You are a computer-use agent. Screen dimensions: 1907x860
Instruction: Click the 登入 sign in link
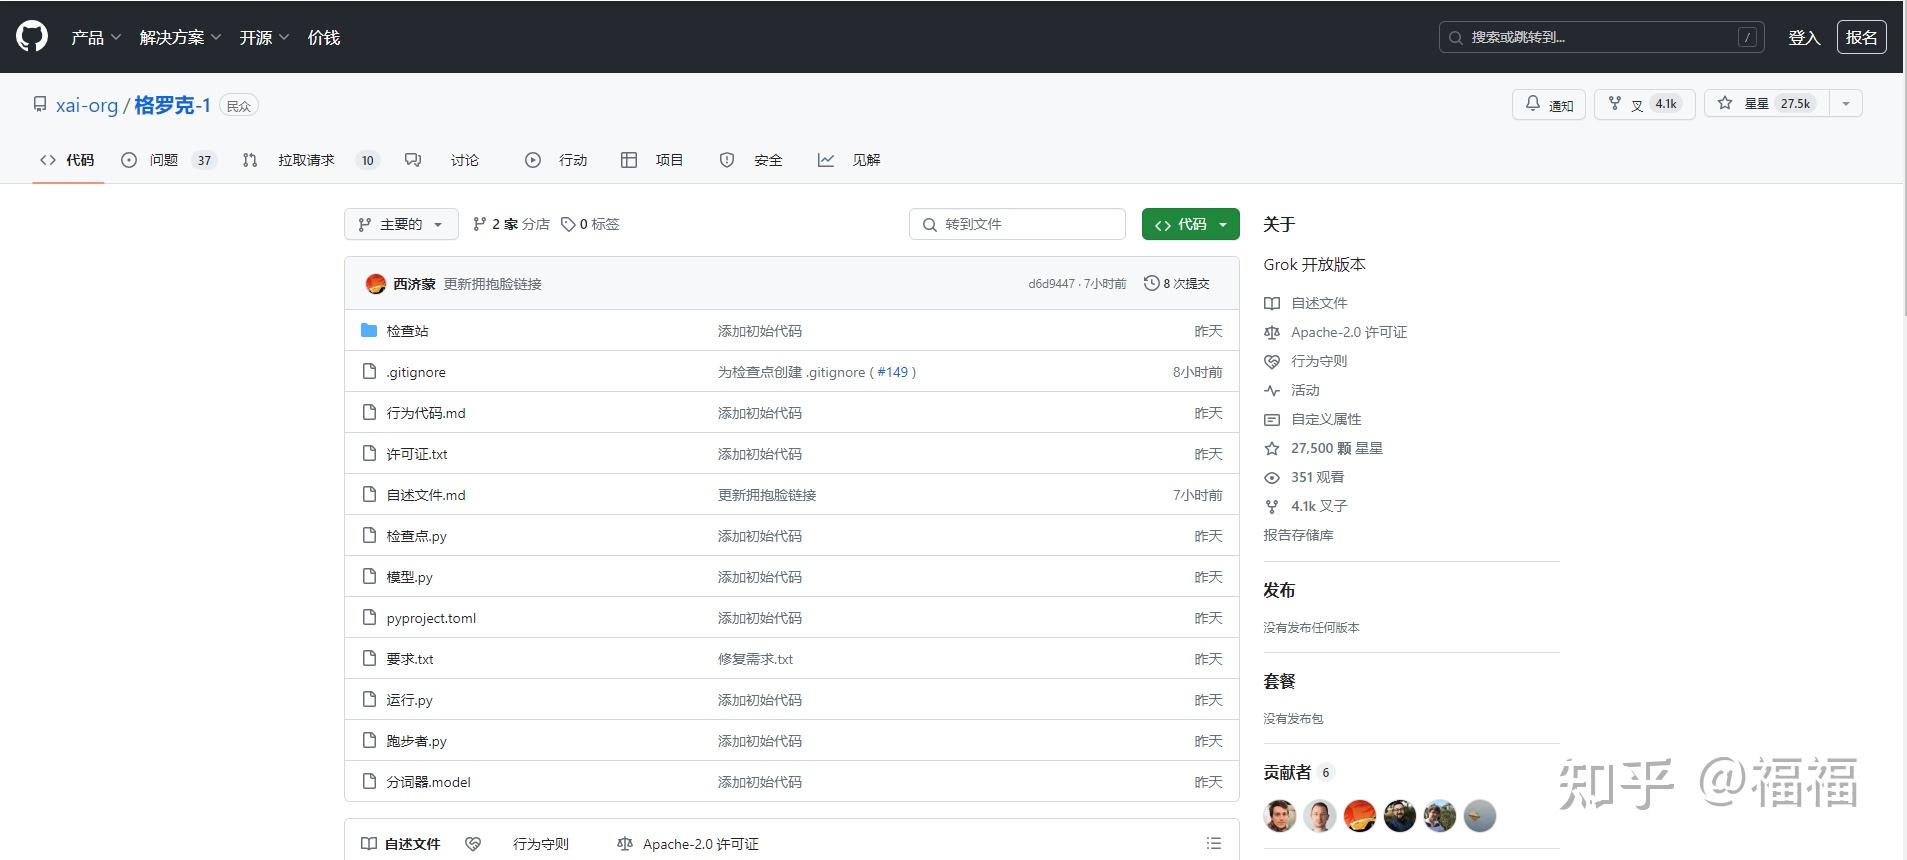pos(1804,37)
